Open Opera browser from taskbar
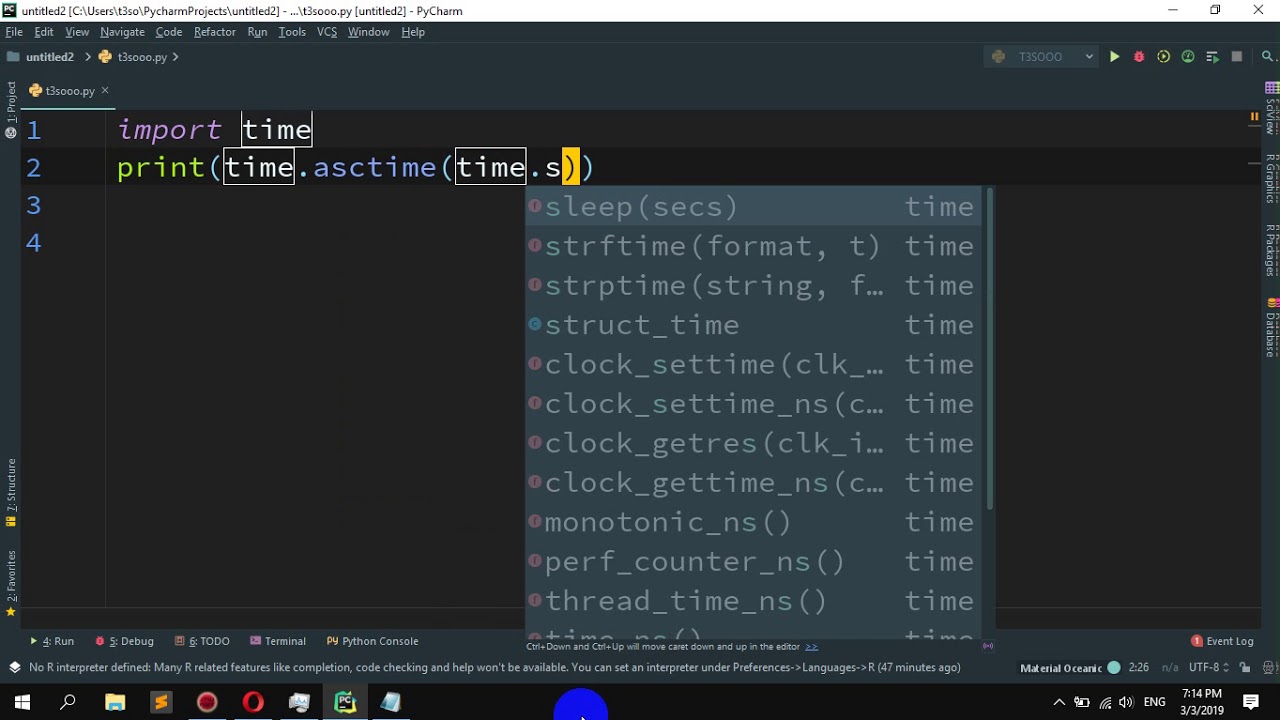This screenshot has height=720, width=1280. 253,703
